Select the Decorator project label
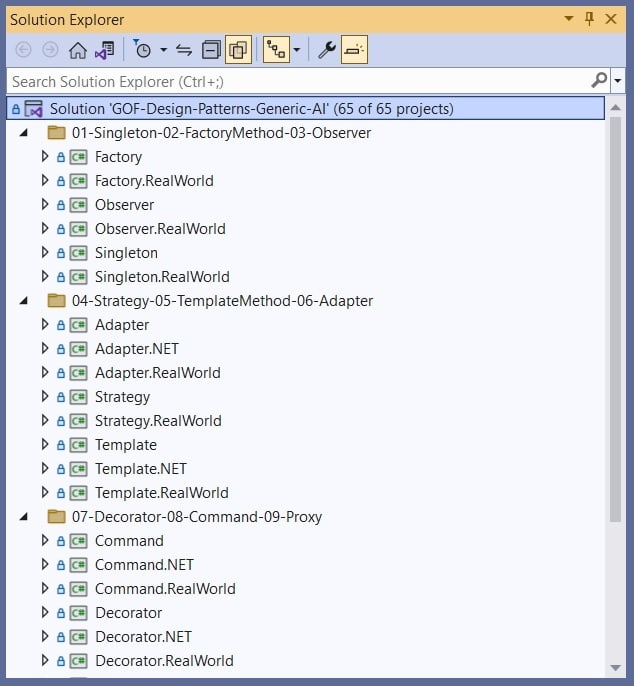 129,613
